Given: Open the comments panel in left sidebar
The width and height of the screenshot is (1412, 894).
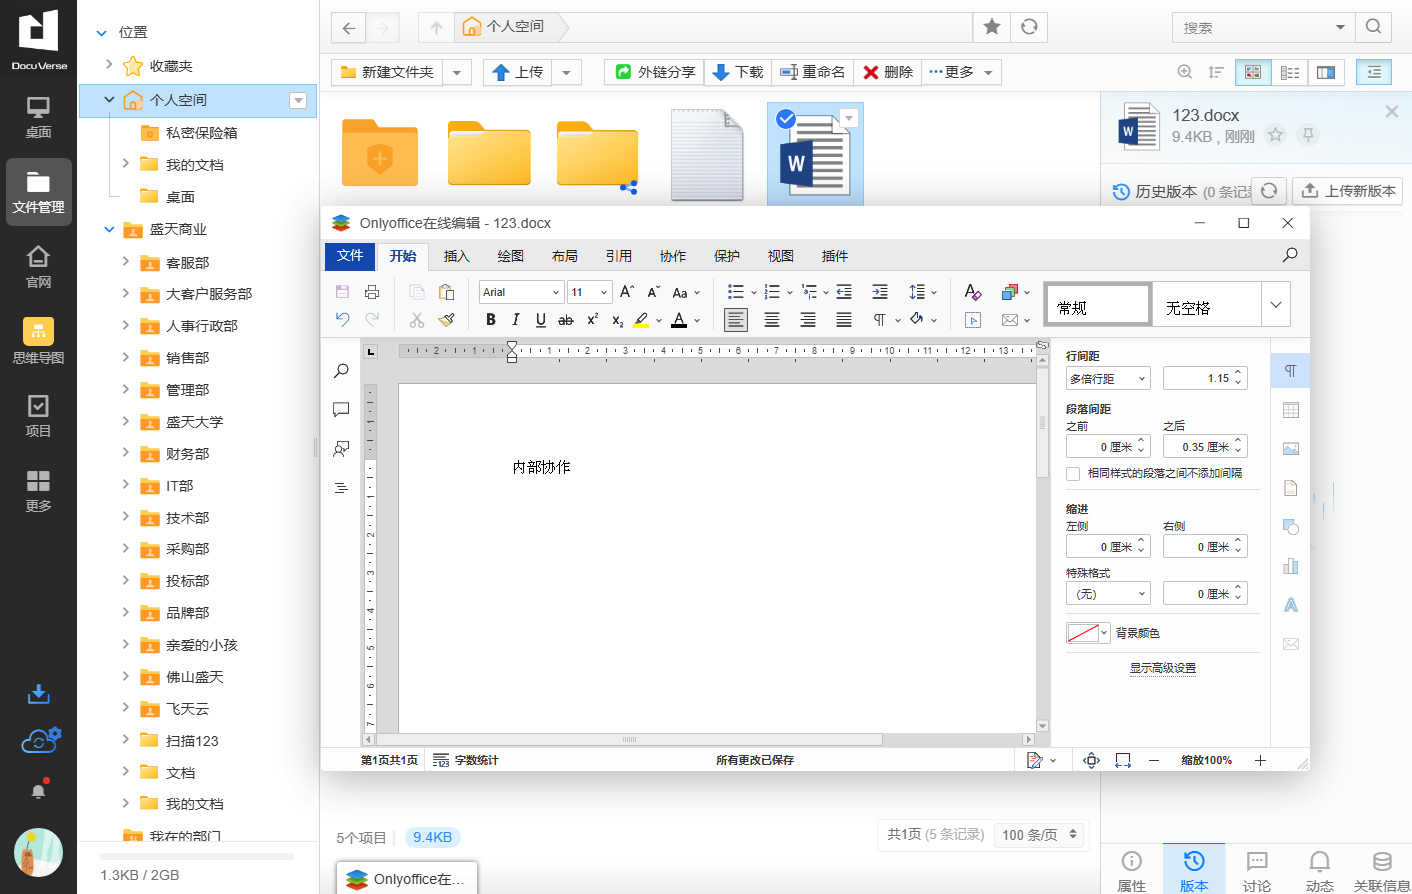Looking at the screenshot, I should [341, 410].
